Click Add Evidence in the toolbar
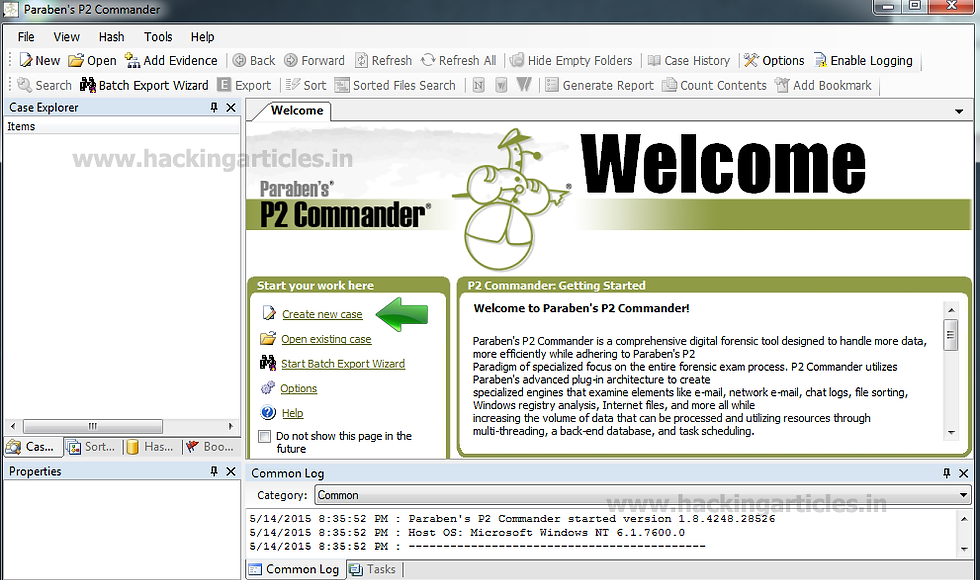Screen dimensions: 980x580 point(171,61)
